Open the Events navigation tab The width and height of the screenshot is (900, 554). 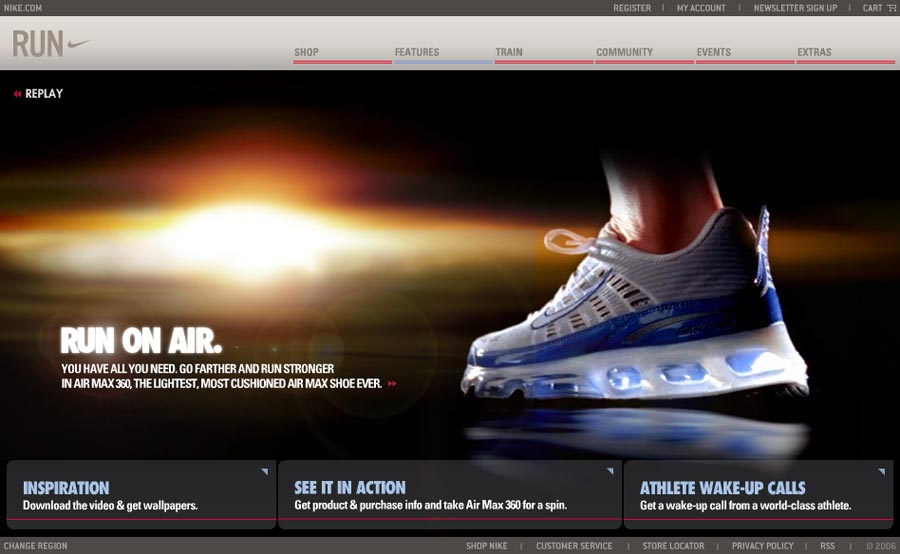[x=714, y=52]
